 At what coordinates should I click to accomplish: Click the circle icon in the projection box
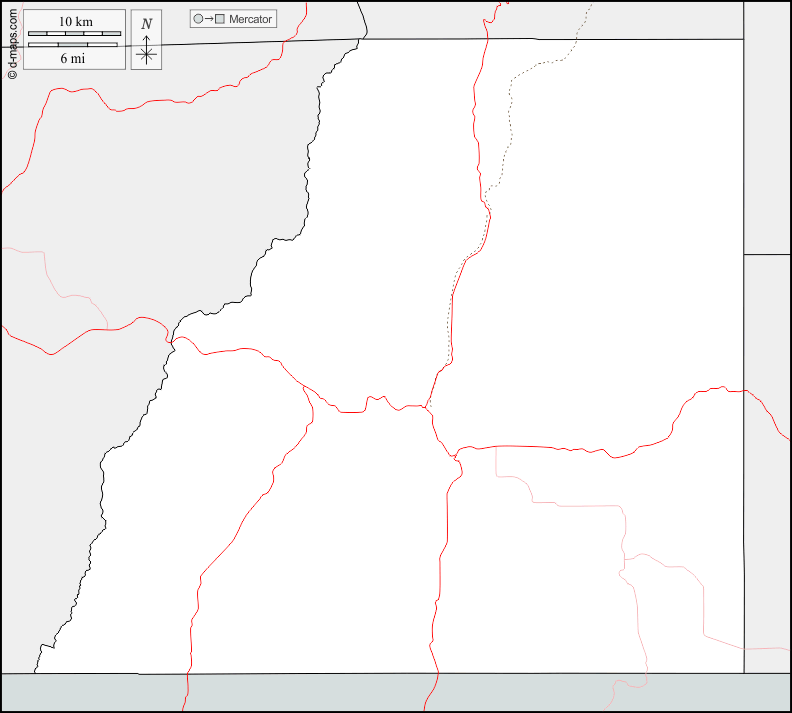(x=198, y=19)
